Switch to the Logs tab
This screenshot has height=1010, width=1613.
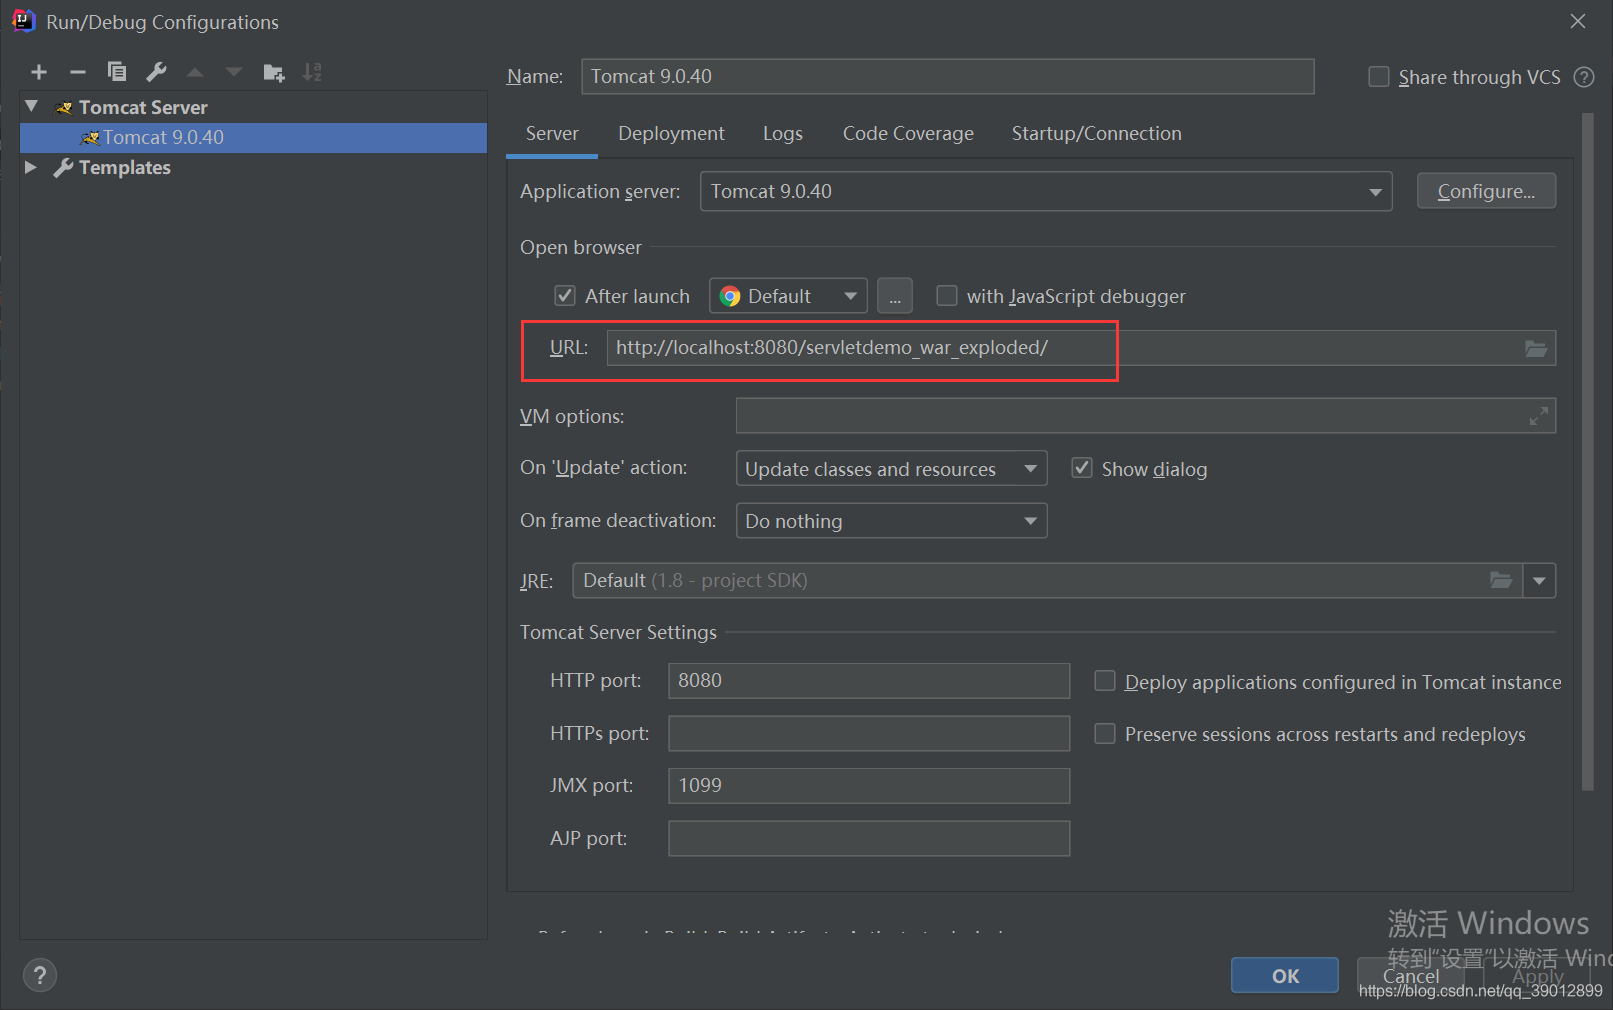tap(783, 134)
